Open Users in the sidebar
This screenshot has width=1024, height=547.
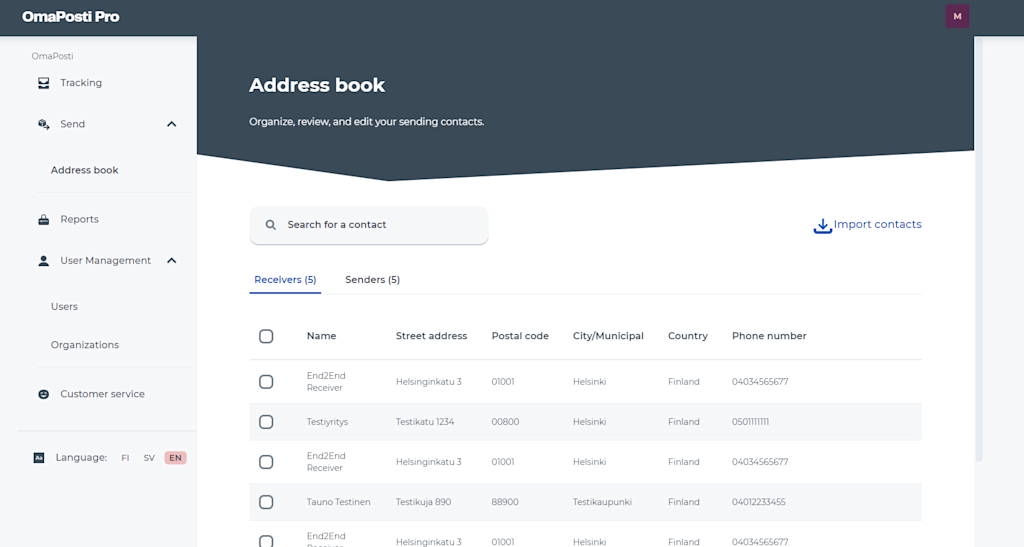[64, 306]
